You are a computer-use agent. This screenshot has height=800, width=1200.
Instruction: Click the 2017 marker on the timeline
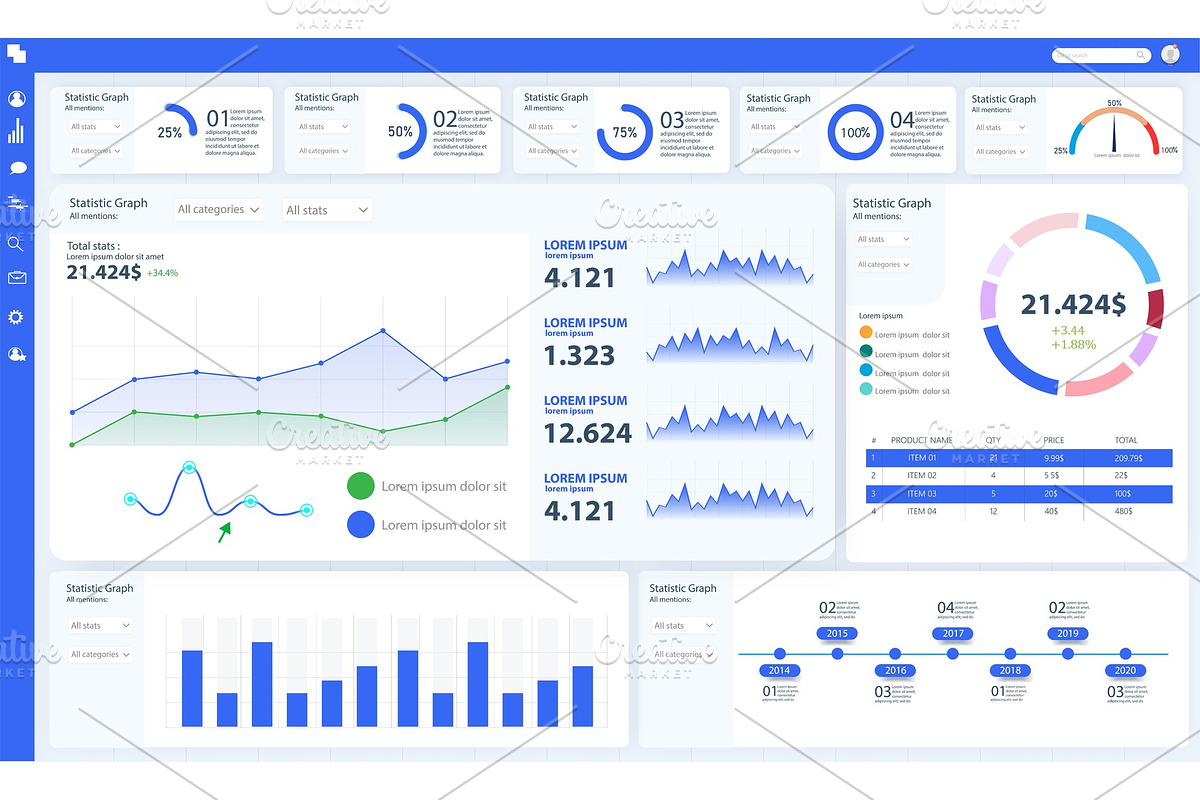point(952,633)
